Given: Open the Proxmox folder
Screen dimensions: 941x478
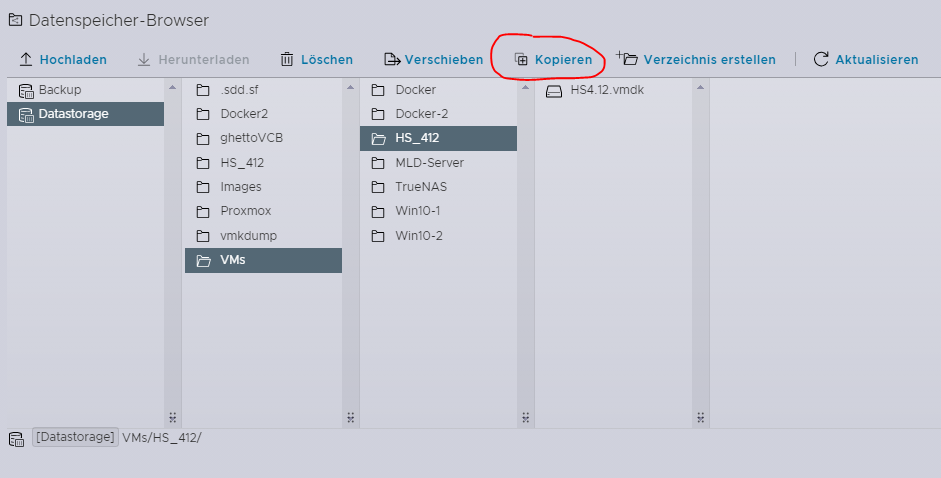Looking at the screenshot, I should pyautogui.click(x=245, y=211).
